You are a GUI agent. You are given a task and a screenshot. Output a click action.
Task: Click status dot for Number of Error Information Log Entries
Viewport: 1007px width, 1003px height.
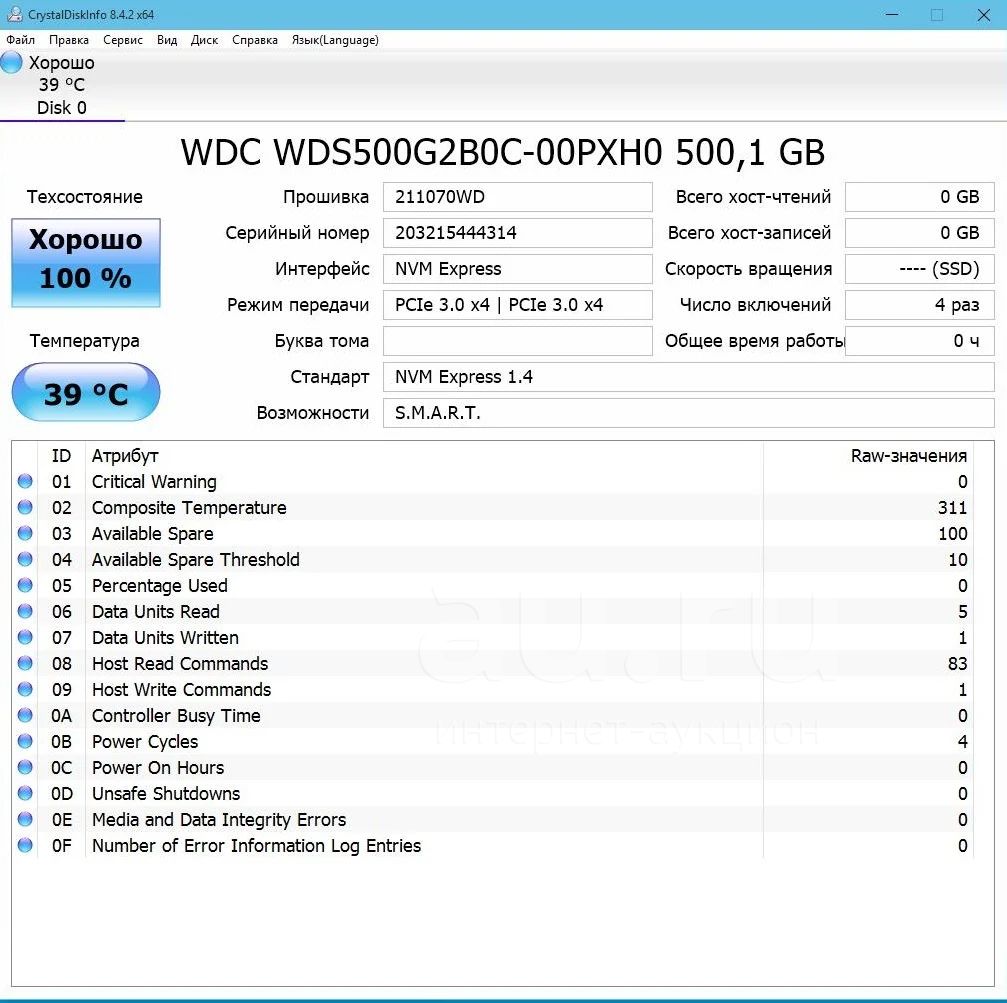[25, 845]
